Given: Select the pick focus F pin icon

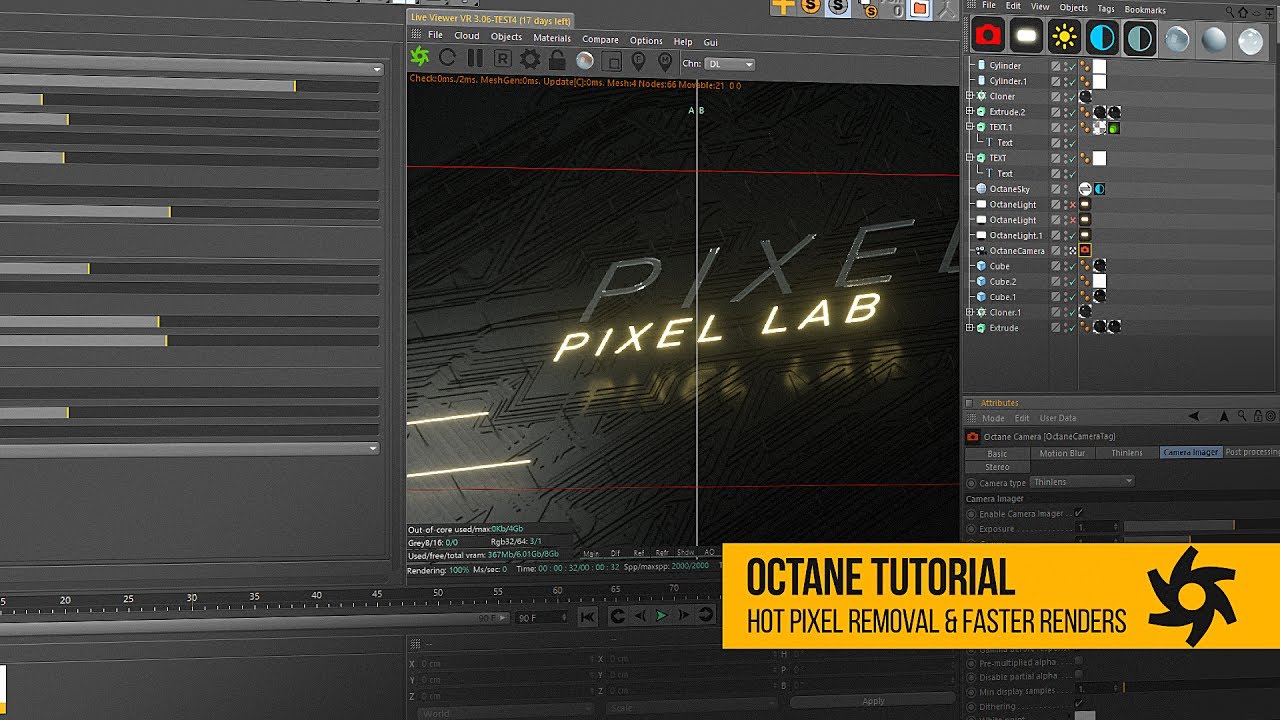Looking at the screenshot, I should pos(639,62).
